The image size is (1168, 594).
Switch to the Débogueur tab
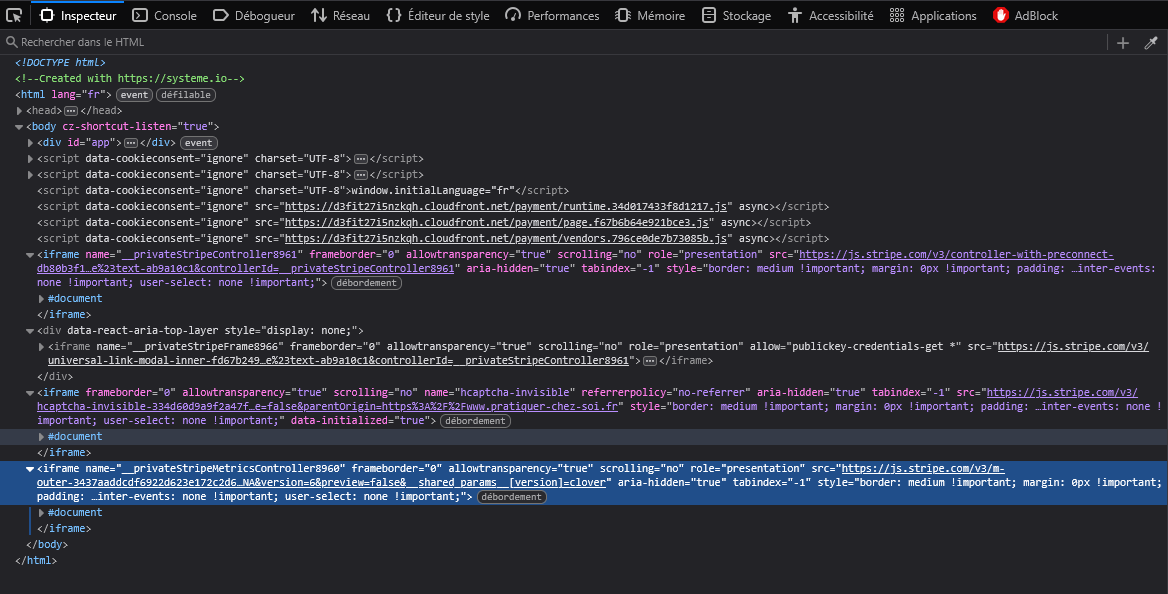click(x=254, y=15)
